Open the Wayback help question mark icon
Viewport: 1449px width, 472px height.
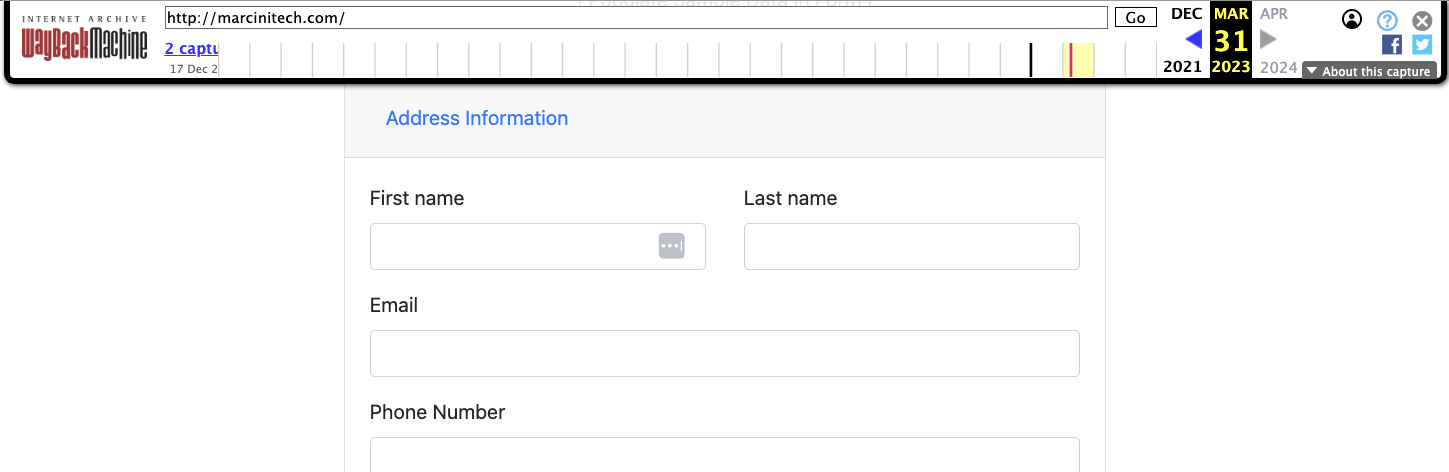click(x=1387, y=20)
